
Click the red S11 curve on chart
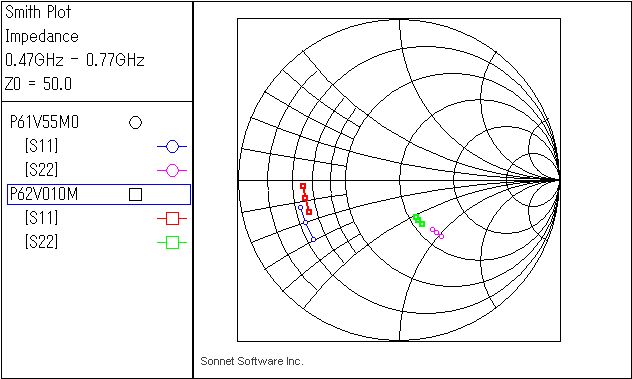click(306, 198)
